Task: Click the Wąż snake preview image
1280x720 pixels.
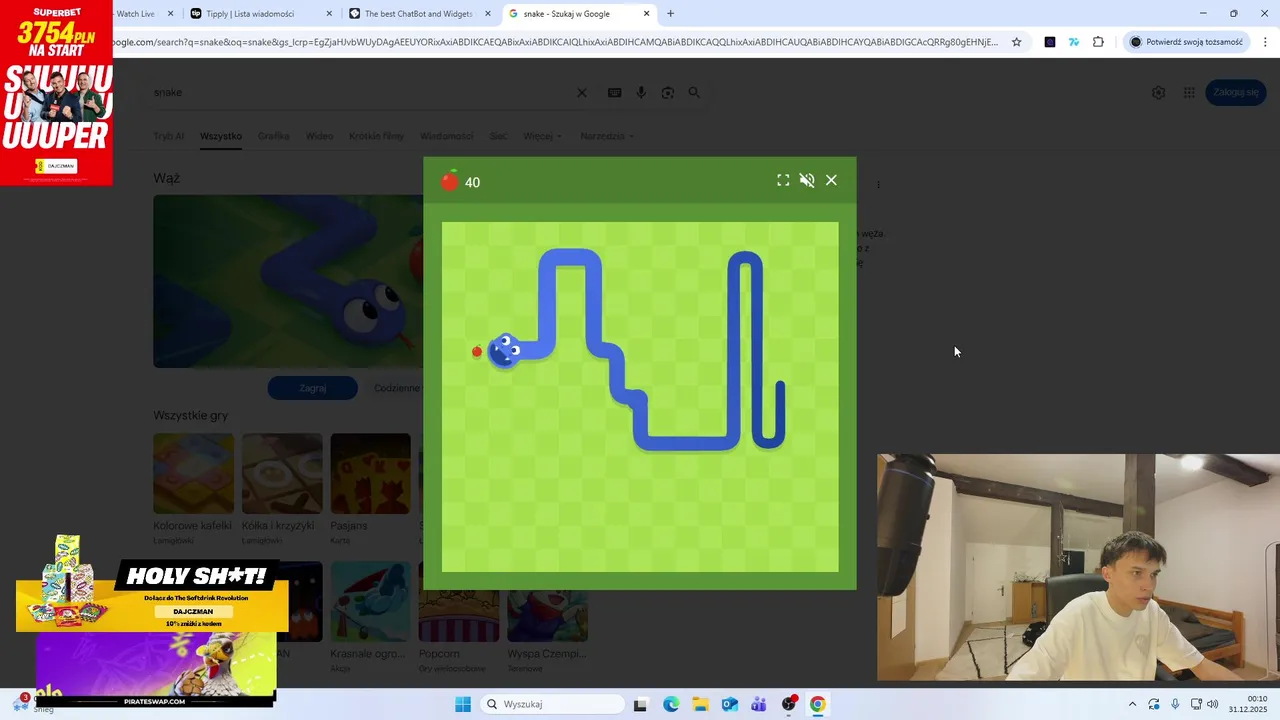Action: (x=288, y=281)
